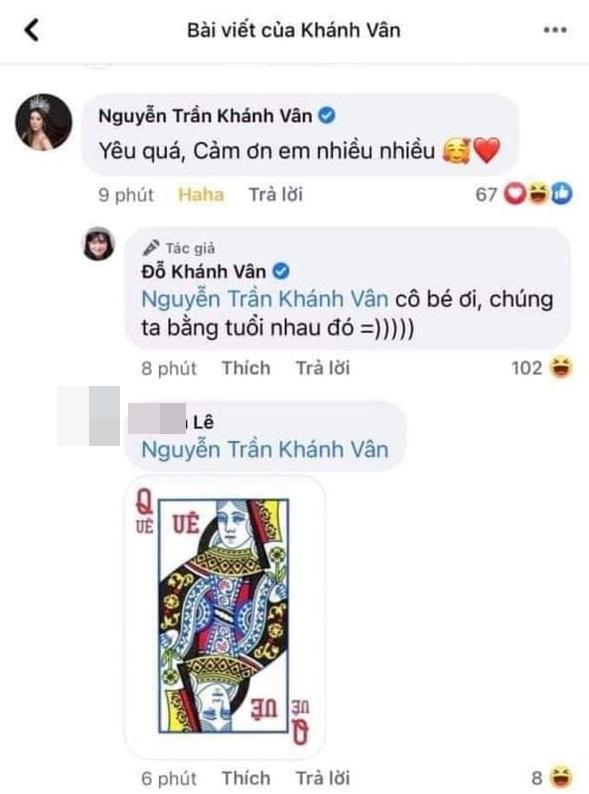Image resolution: width=589 pixels, height=794 pixels.
Task: Click Trả lời under the author's reply
Action: click(323, 368)
